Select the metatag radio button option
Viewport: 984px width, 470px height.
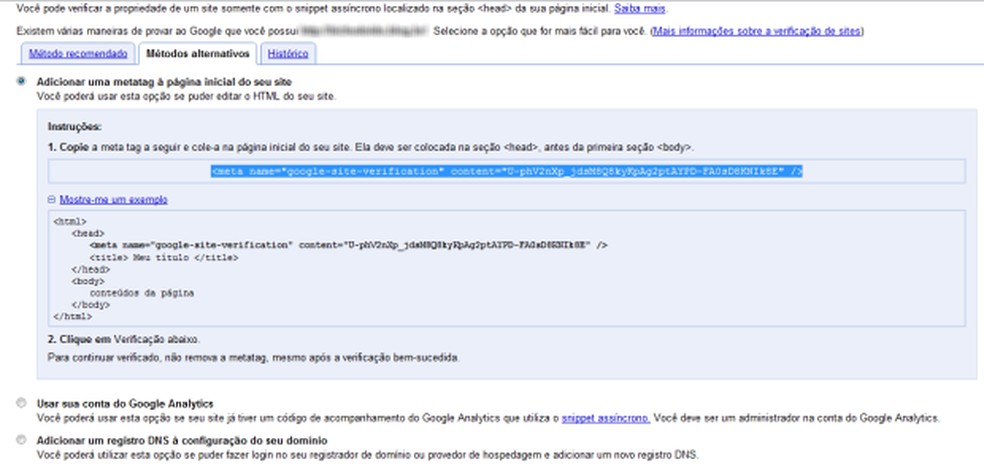point(22,81)
